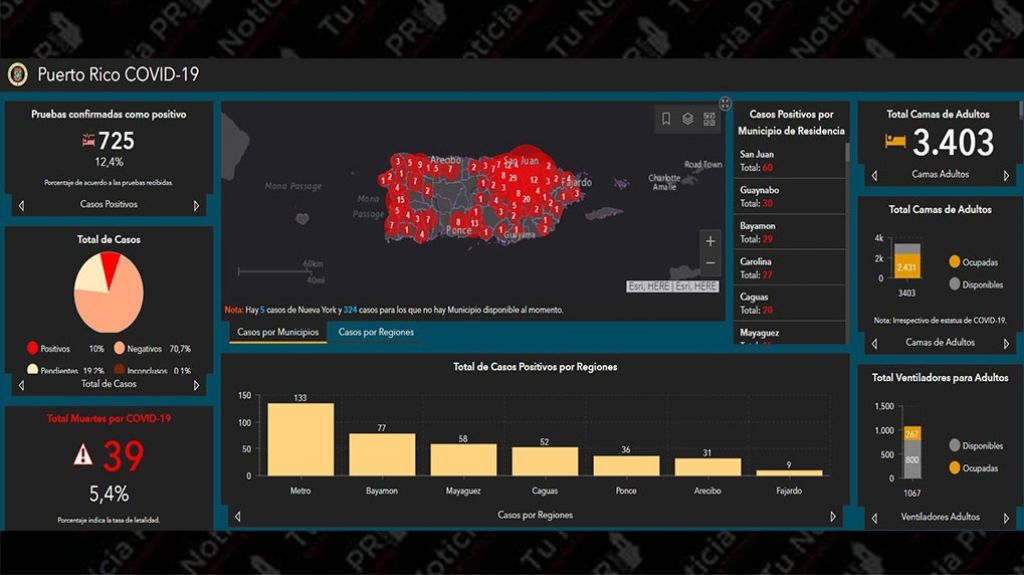
Task: Expand the map panel to fullscreen
Action: 725,103
